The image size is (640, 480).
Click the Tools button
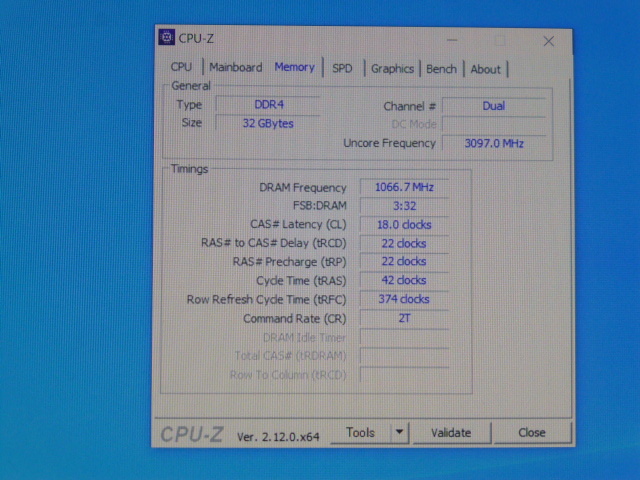(x=360, y=432)
